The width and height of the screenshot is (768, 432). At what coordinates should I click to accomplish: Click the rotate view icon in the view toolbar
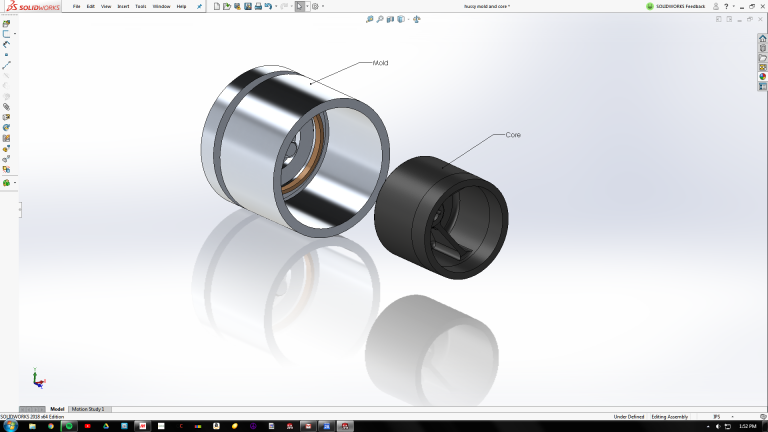[416, 19]
